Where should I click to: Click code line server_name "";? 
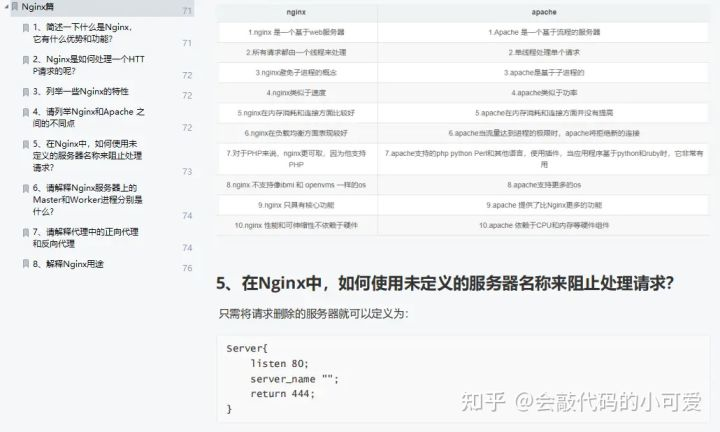point(294,379)
